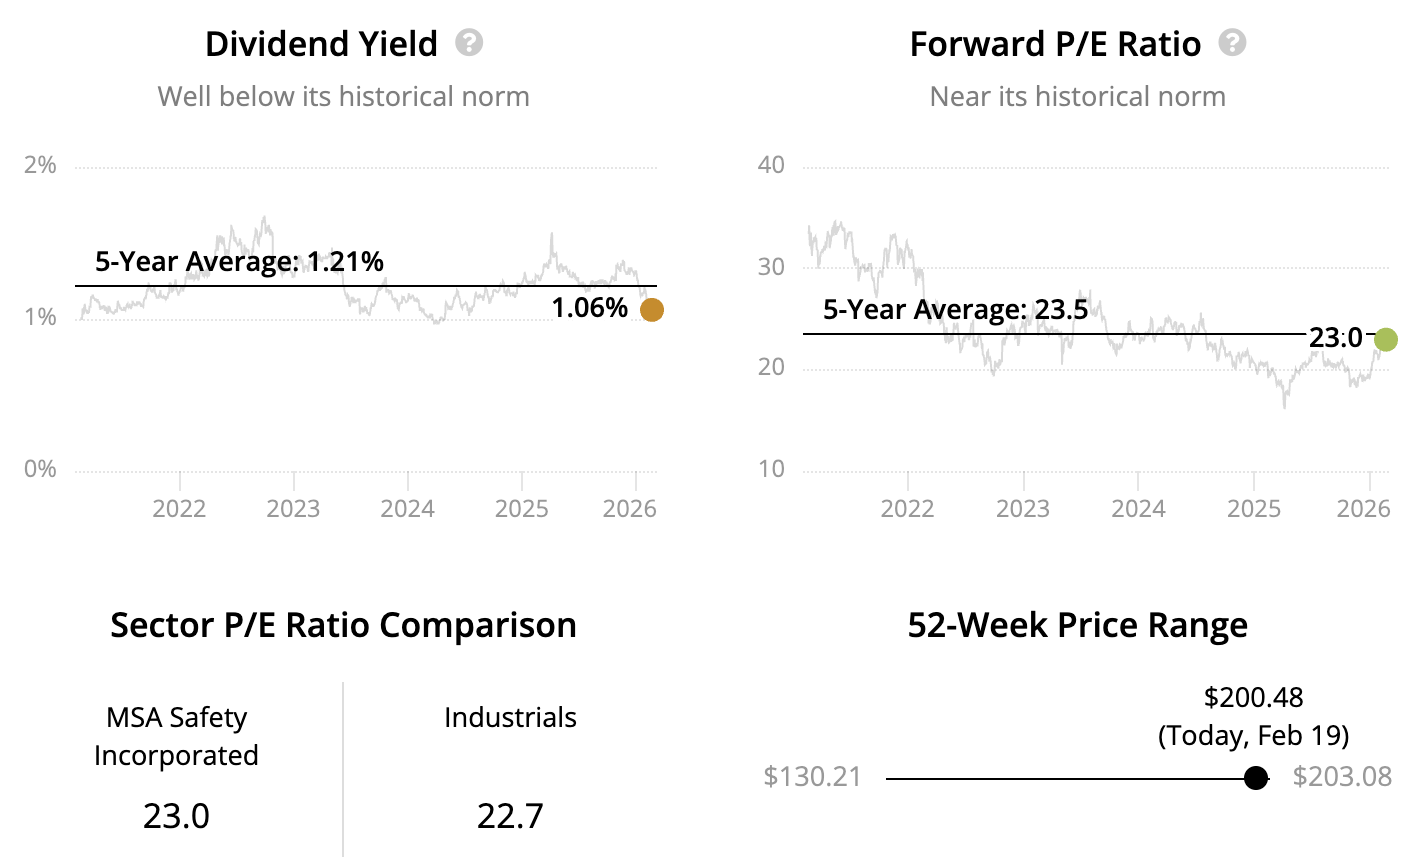Click the 52-week low price $130.21
The width and height of the screenshot is (1426, 868).
coord(812,777)
